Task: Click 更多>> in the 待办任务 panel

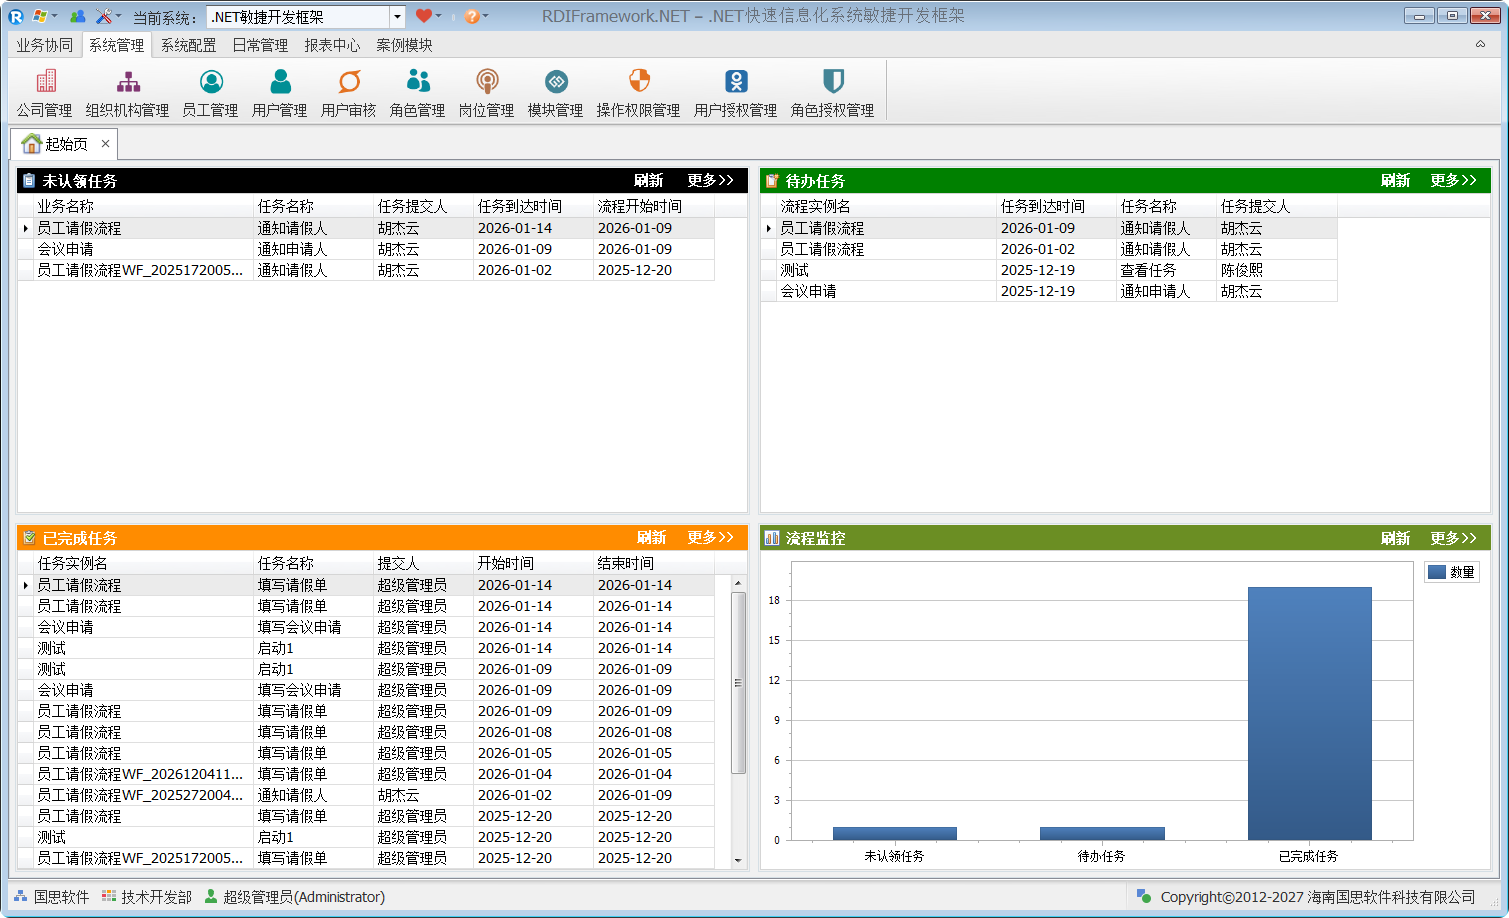Action: pyautogui.click(x=1453, y=181)
